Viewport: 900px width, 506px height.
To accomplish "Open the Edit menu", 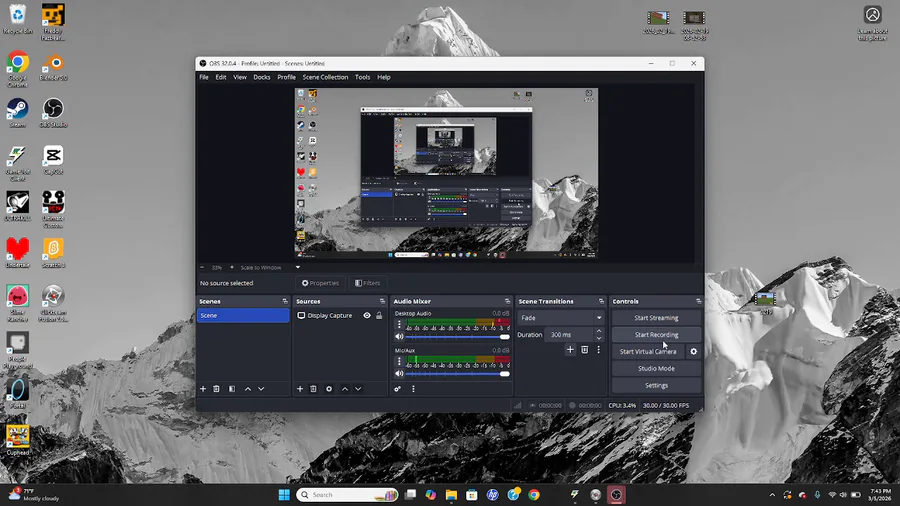I will coord(220,77).
